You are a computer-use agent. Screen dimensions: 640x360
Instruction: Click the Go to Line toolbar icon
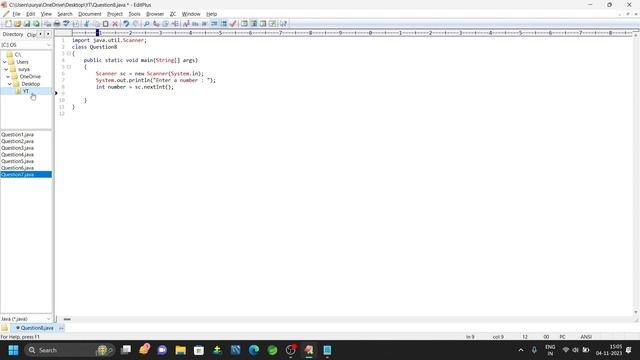tap(175, 24)
